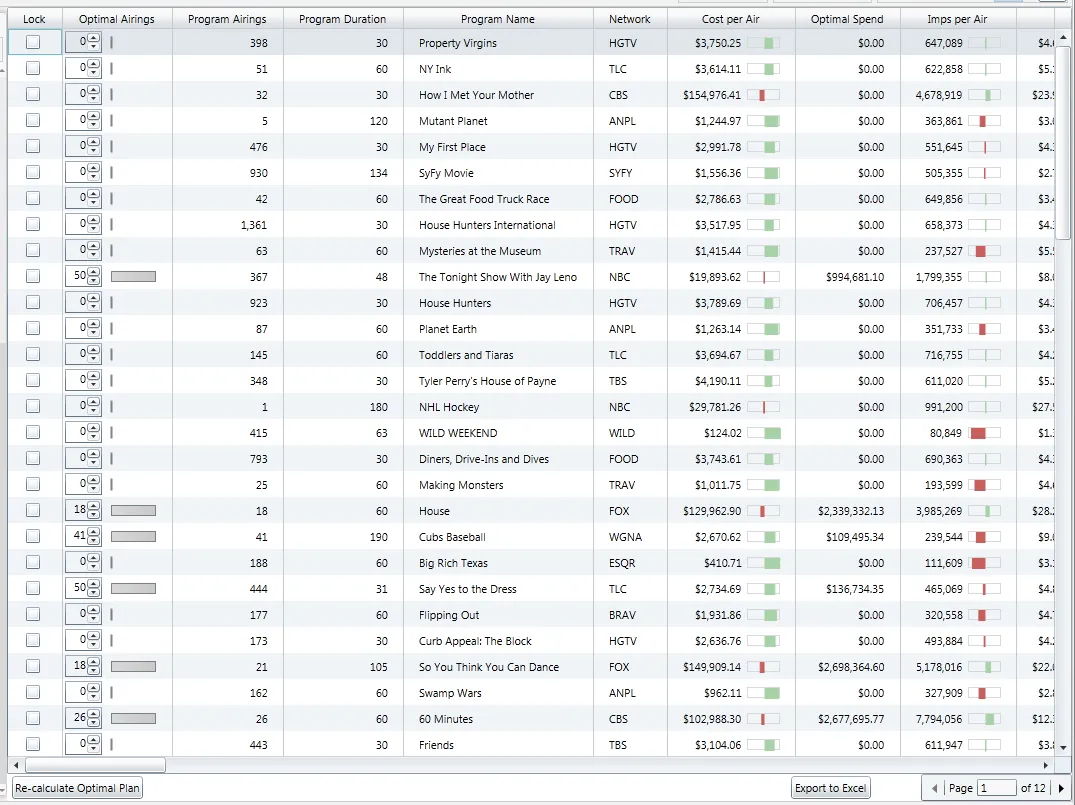
Task: Click the Page number input field
Action: 997,788
